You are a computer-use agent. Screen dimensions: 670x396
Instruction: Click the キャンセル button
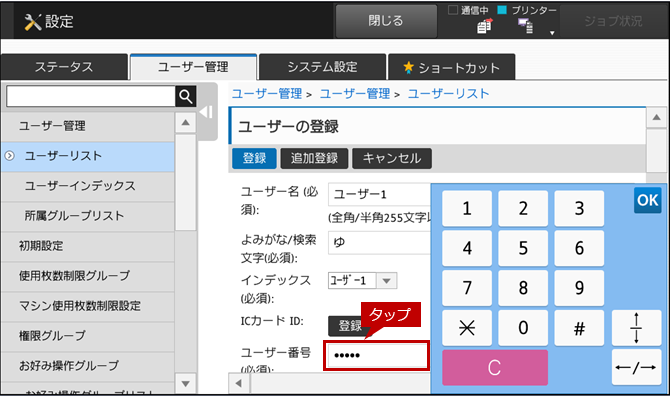pos(392,158)
